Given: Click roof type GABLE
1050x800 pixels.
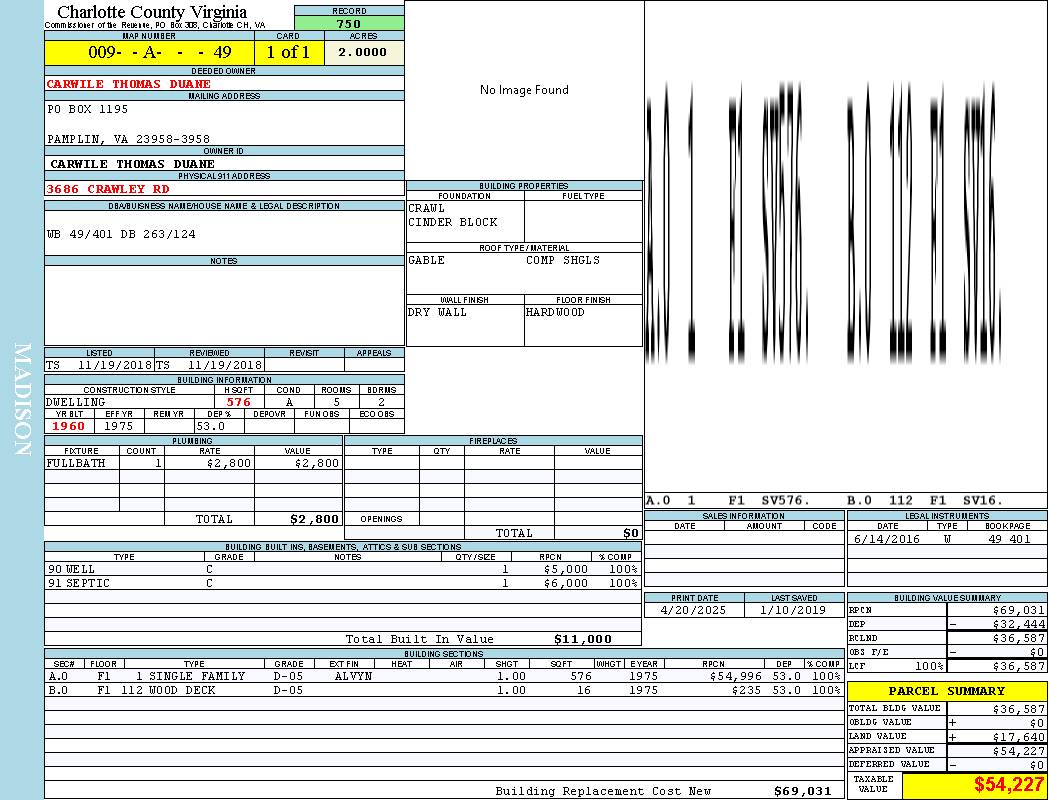Looking at the screenshot, I should pos(427,260).
